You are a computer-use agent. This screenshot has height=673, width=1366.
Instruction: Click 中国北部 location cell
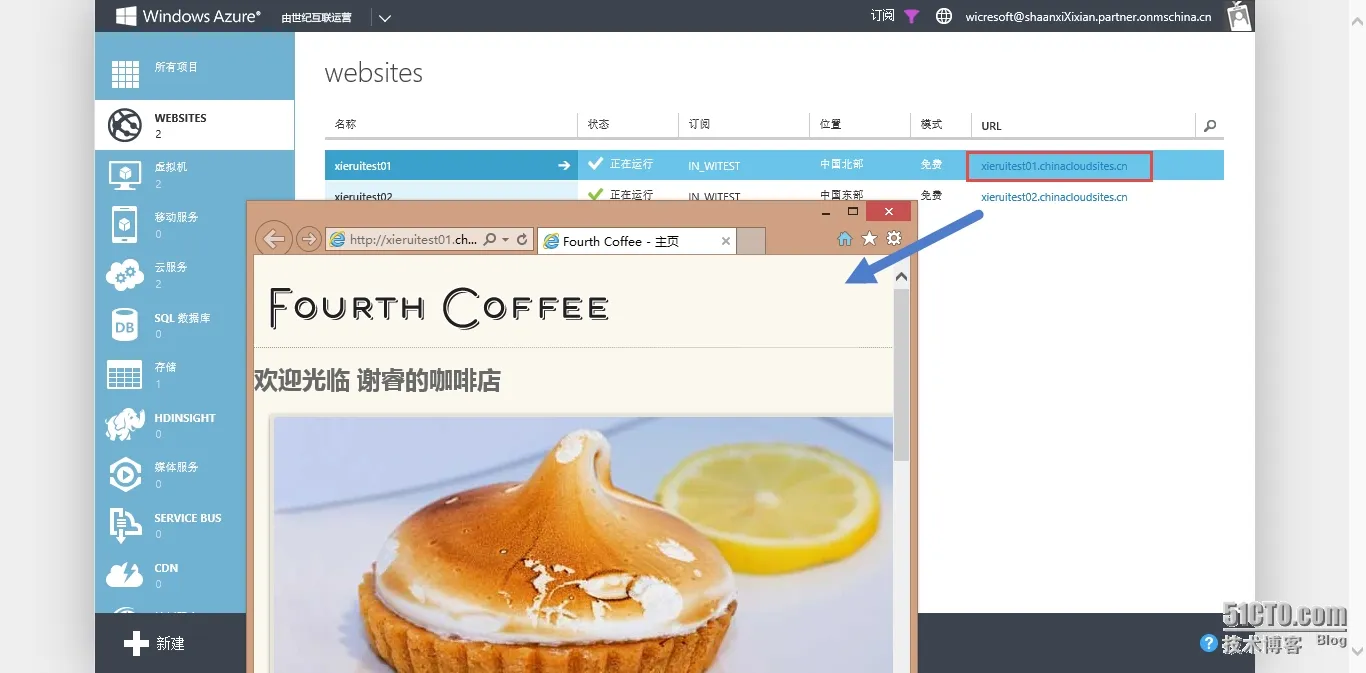tap(841, 165)
